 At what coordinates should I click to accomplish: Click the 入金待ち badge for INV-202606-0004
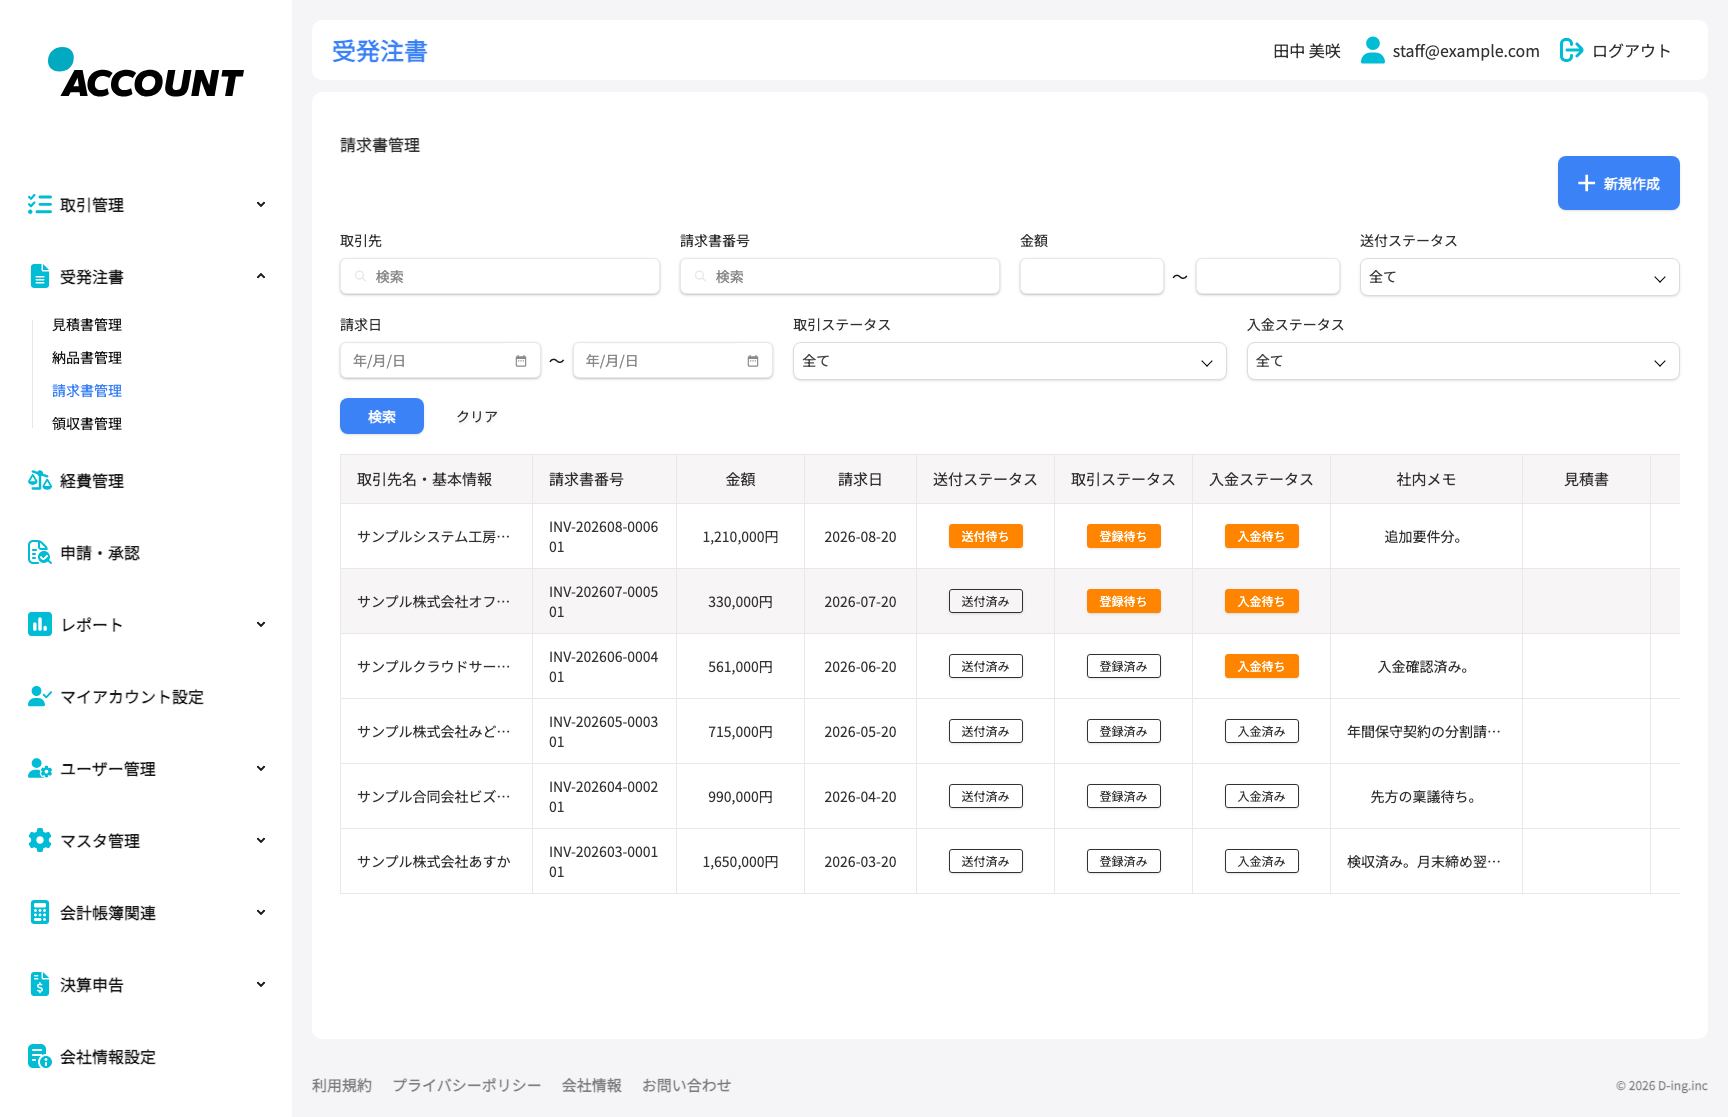[x=1261, y=667]
